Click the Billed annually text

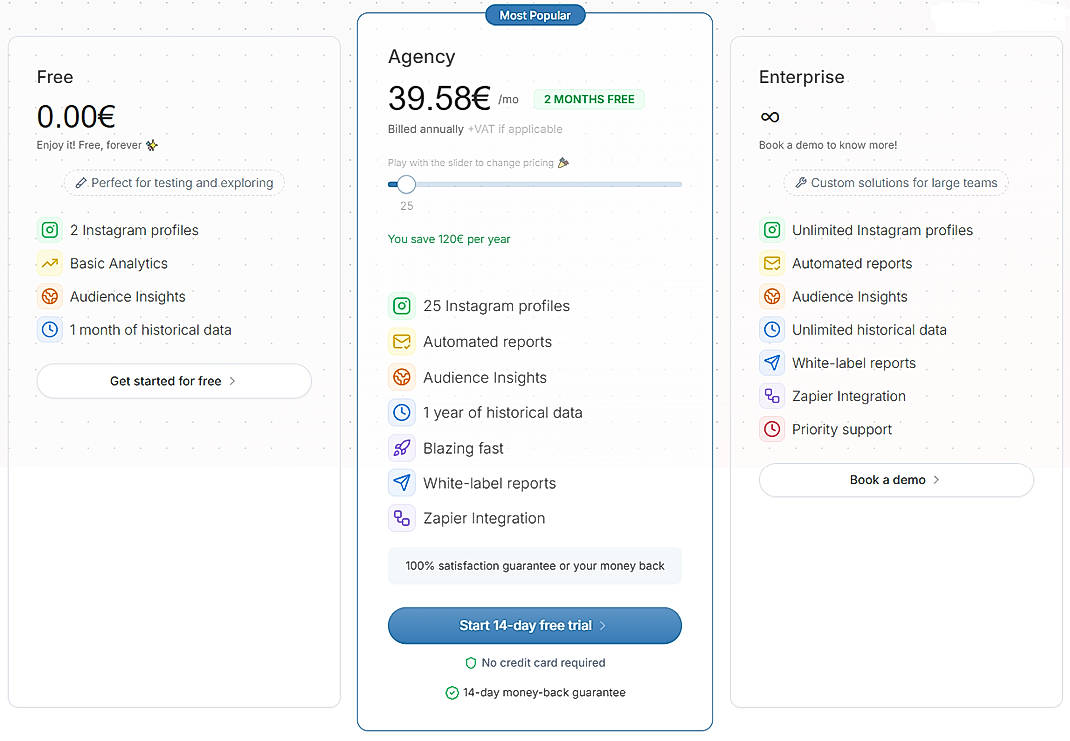pyautogui.click(x=426, y=129)
